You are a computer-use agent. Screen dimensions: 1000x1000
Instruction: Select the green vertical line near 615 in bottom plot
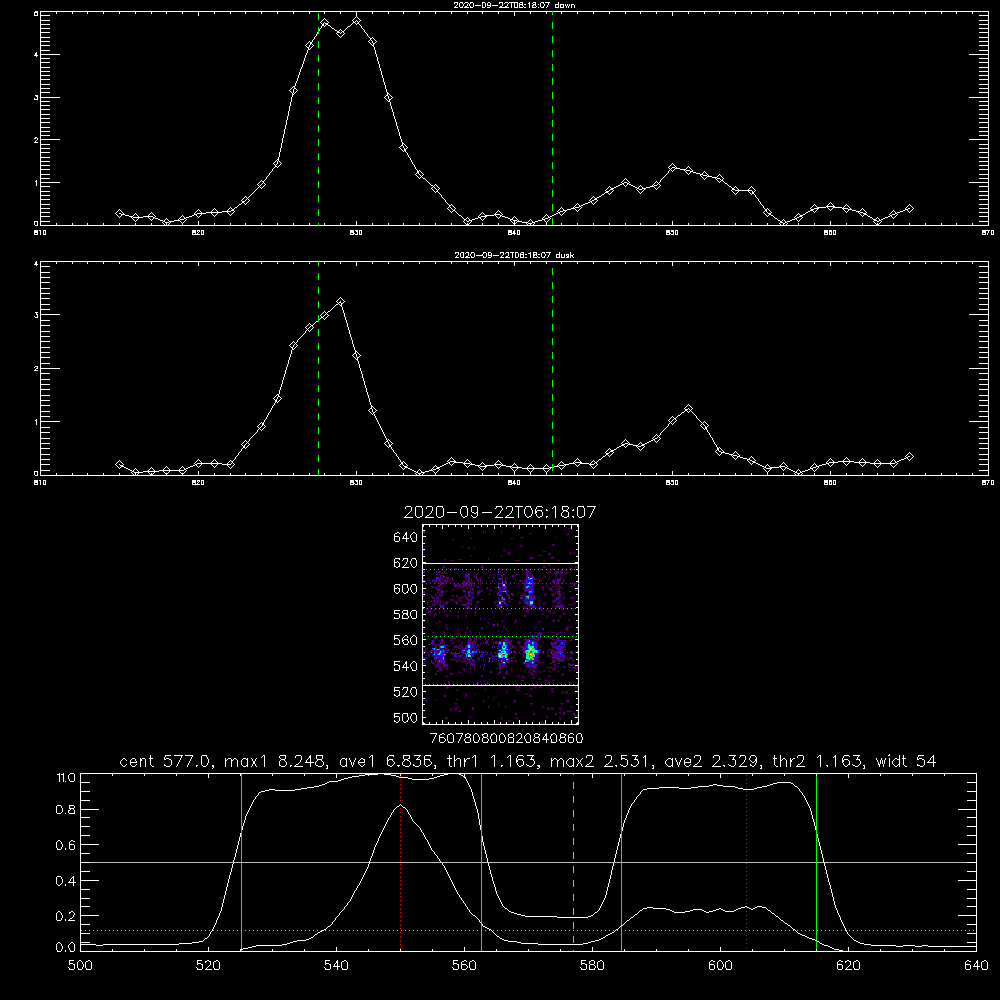[x=816, y=862]
